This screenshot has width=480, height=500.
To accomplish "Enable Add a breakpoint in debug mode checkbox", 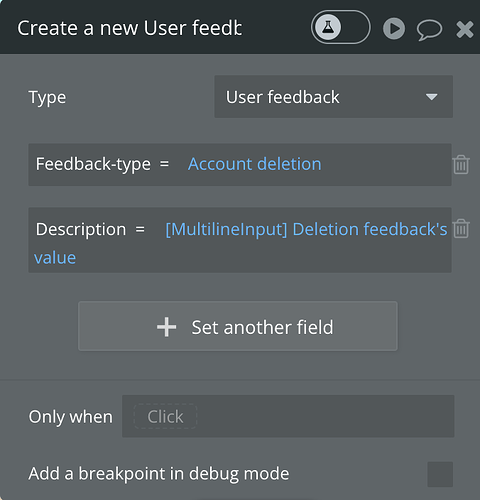I will click(x=440, y=474).
